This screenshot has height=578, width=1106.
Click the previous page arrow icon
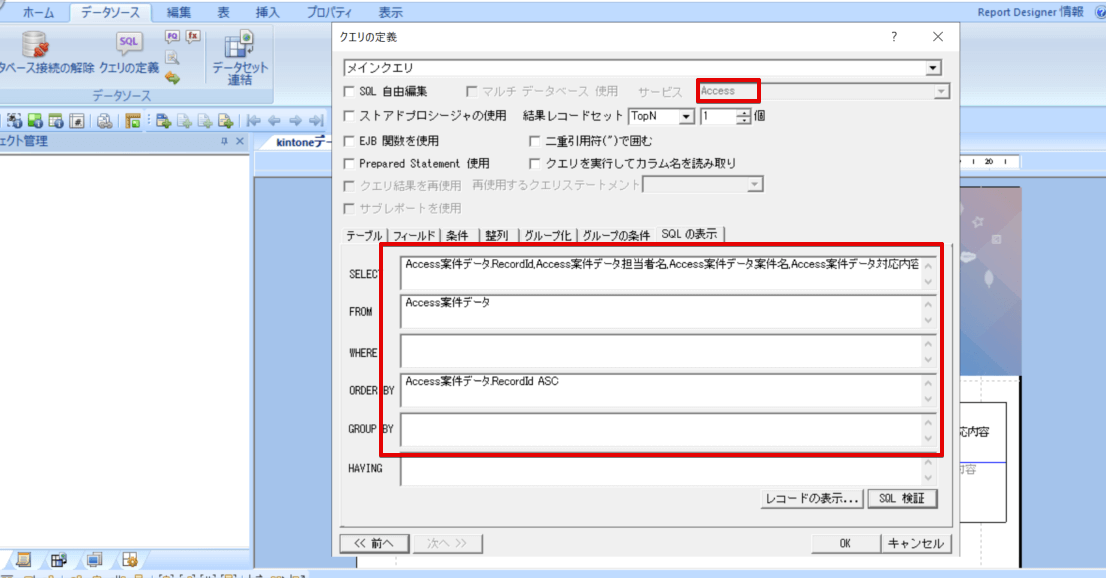(274, 121)
